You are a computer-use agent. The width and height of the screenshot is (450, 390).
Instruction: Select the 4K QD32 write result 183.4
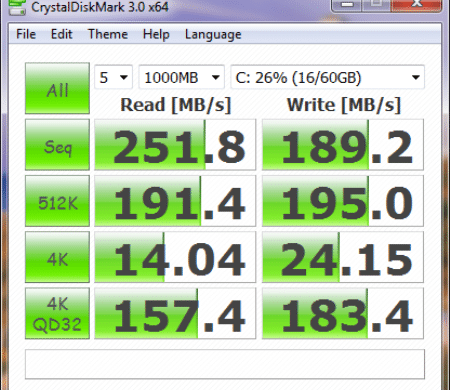pyautogui.click(x=343, y=314)
